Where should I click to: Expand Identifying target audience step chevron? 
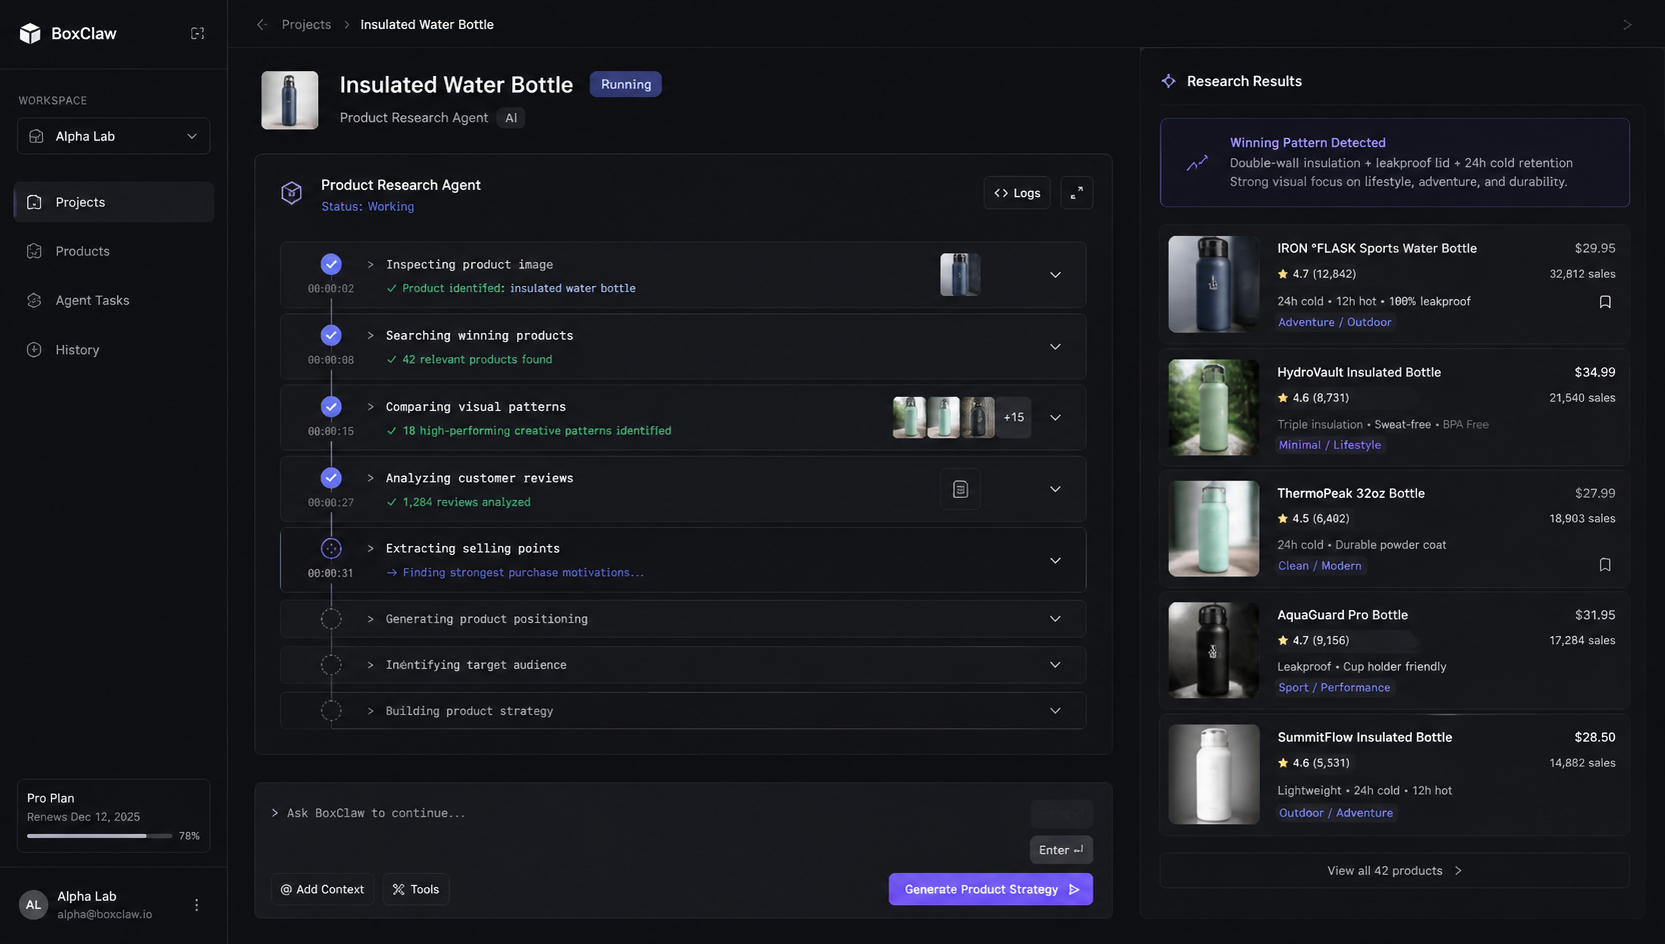click(x=1055, y=665)
